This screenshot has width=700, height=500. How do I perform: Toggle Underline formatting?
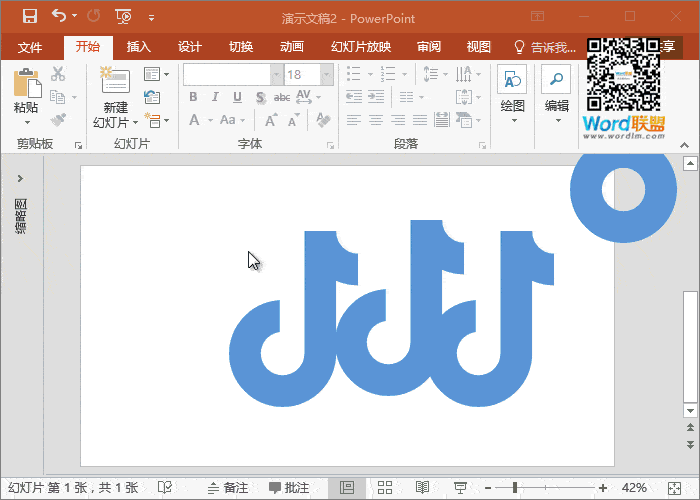point(238,97)
